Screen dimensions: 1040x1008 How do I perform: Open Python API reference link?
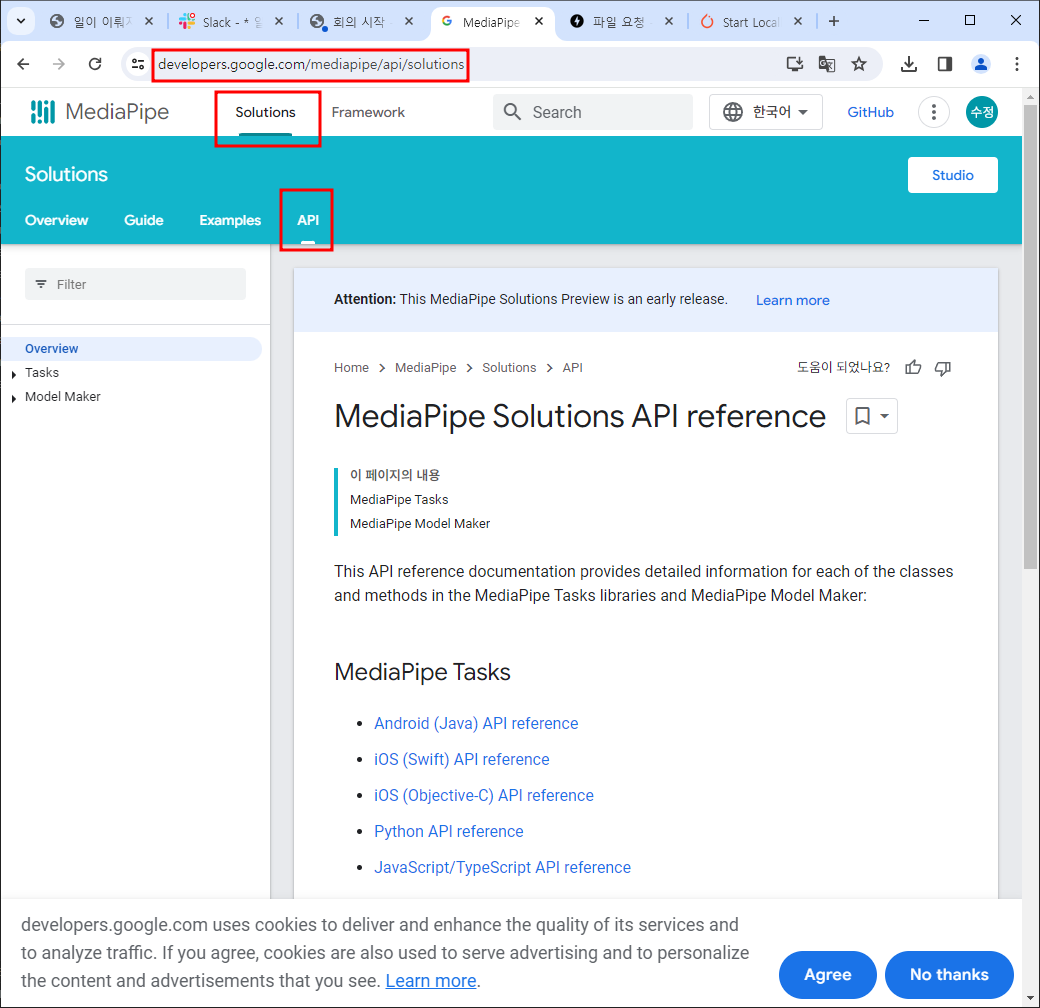(x=448, y=831)
